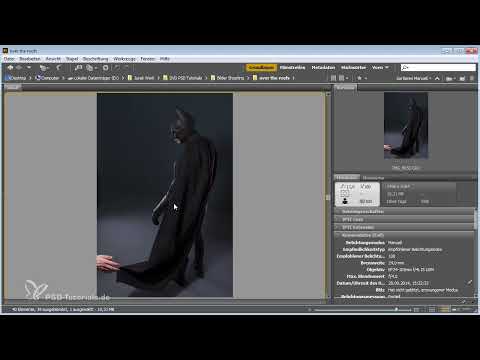Select the Stichwörter panel tab
Viewport: 480px width, 360px height.
[x=373, y=178]
